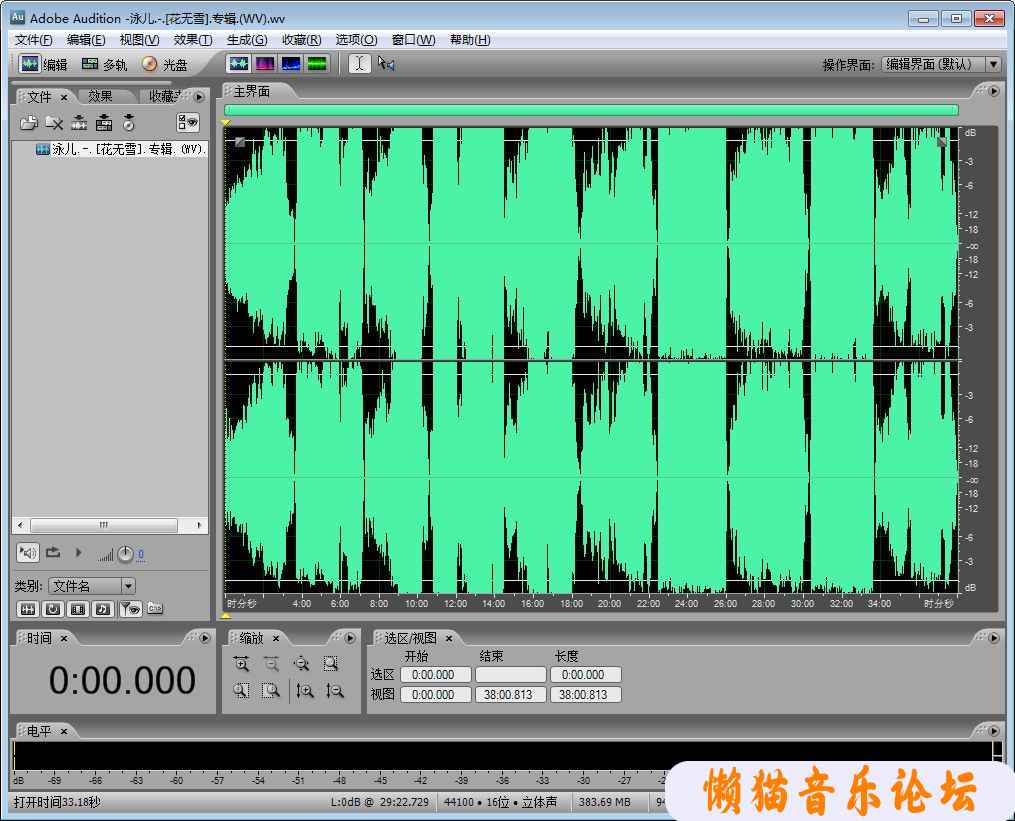This screenshot has height=821, width=1015.
Task: Click Zoom In to Left Edge of Selection icon
Action: pyautogui.click(x=241, y=691)
